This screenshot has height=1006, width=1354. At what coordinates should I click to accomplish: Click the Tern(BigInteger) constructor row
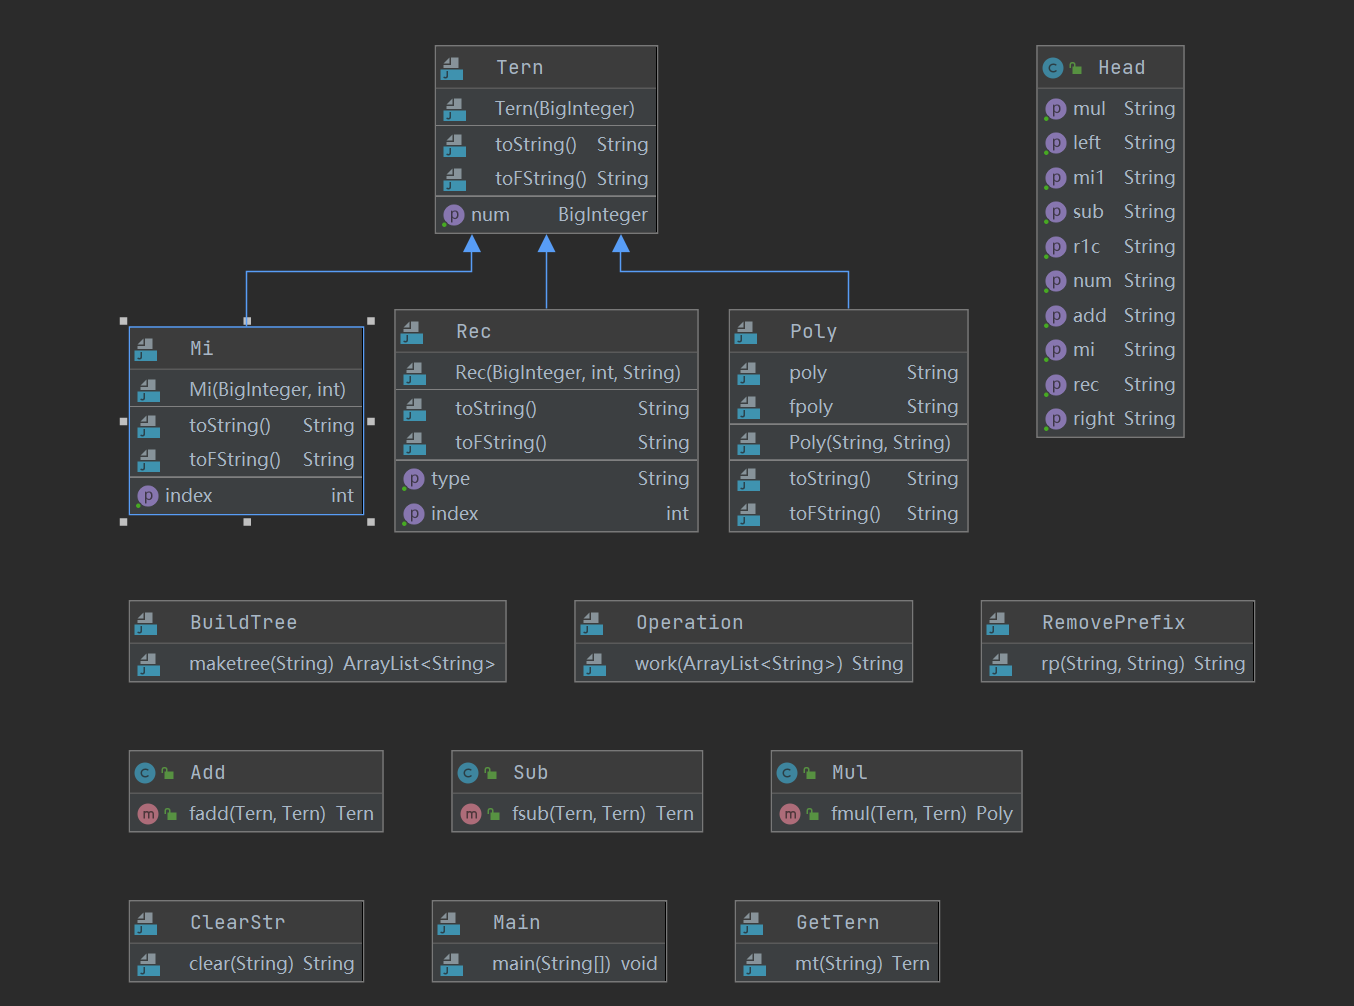click(x=546, y=108)
